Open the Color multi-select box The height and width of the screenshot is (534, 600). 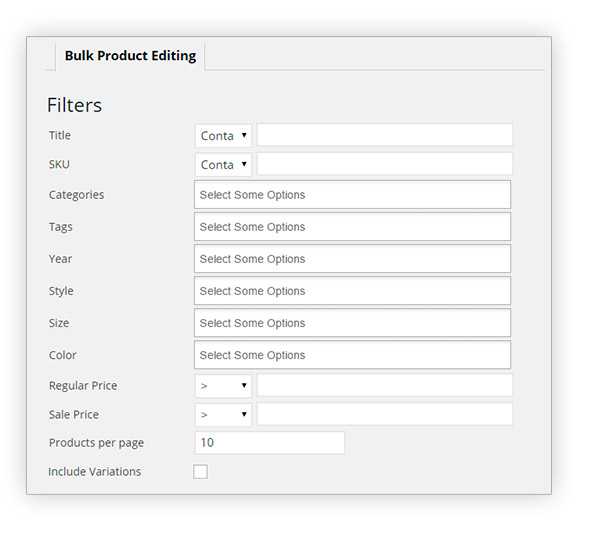pyautogui.click(x=352, y=355)
